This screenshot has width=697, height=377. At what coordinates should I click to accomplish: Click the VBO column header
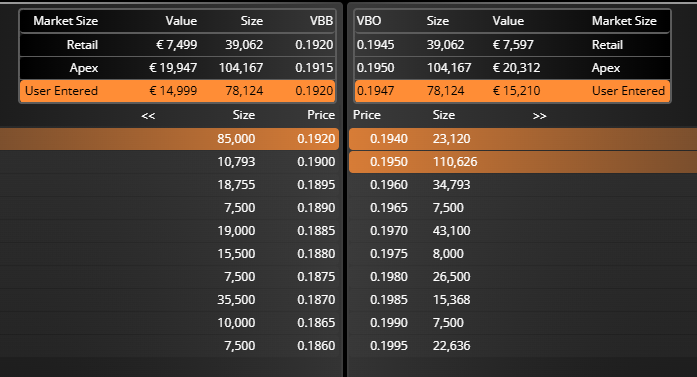(369, 21)
